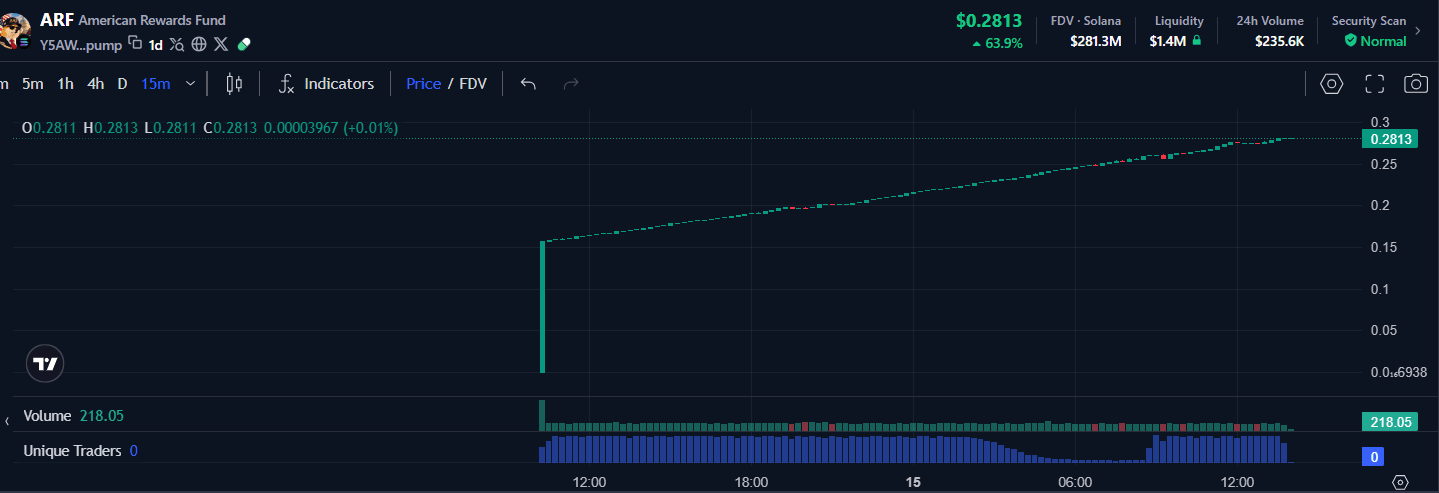Image resolution: width=1439 pixels, height=493 pixels.
Task: Click the 218.05 volume axis label
Action: [x=1390, y=422]
